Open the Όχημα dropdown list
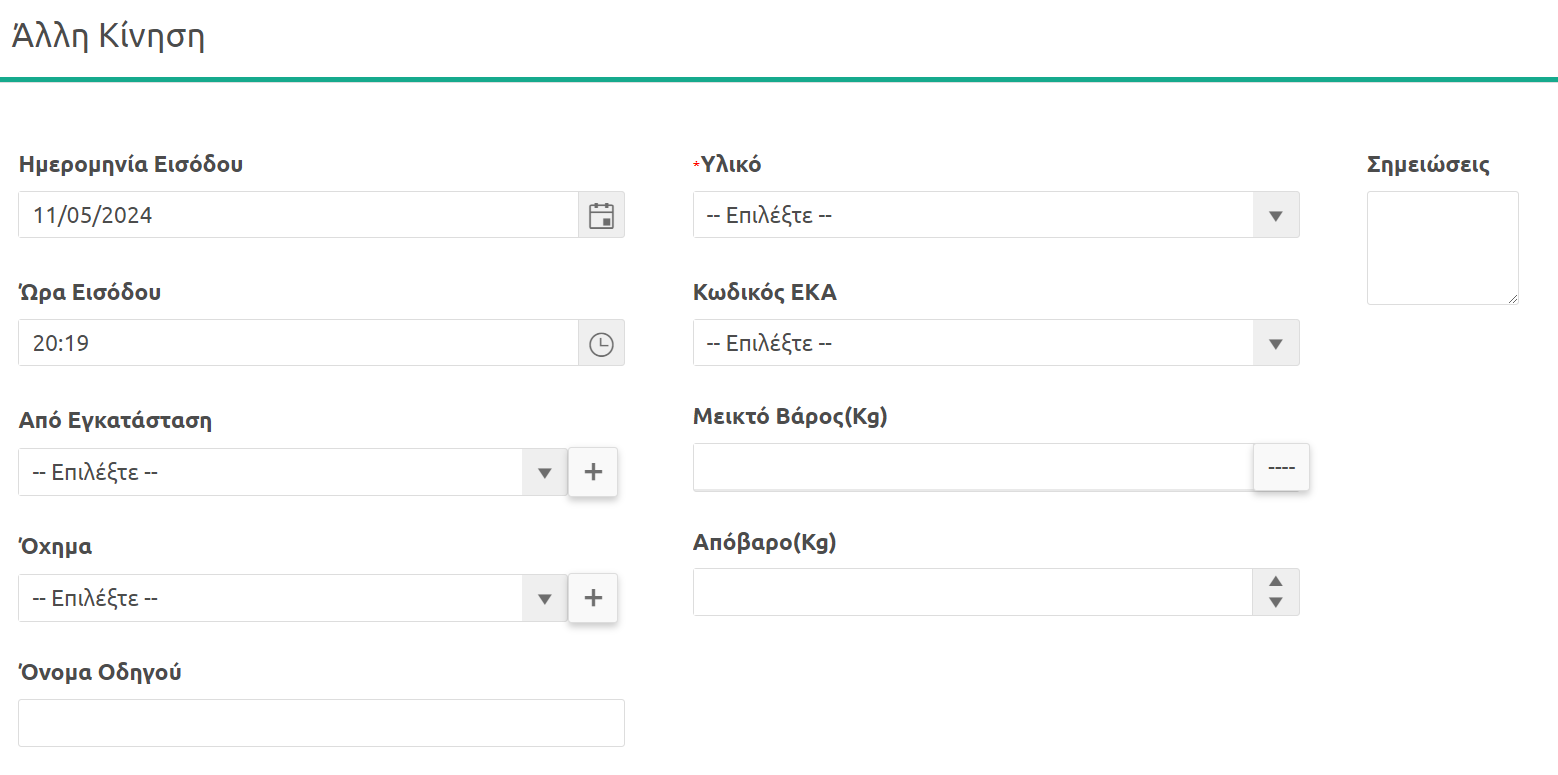 (x=545, y=598)
